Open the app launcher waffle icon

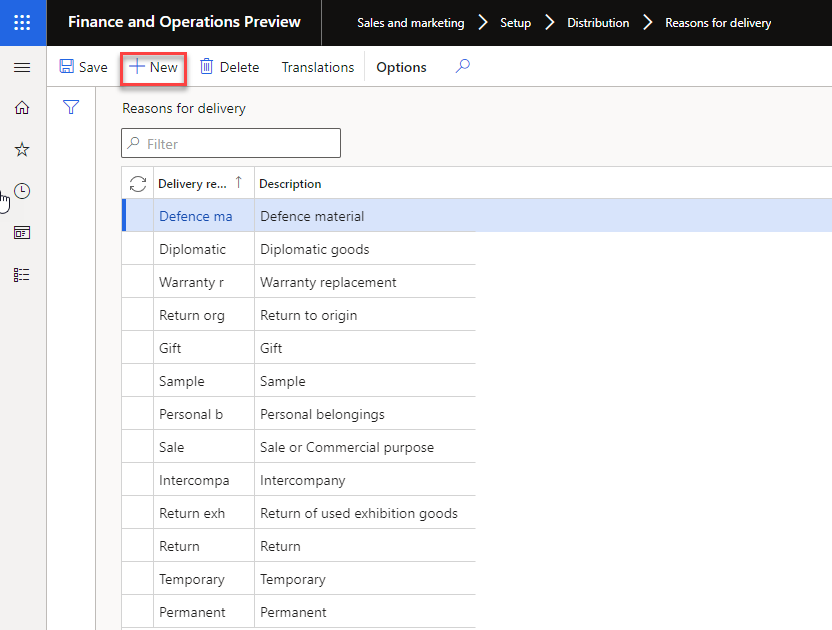tap(22, 22)
